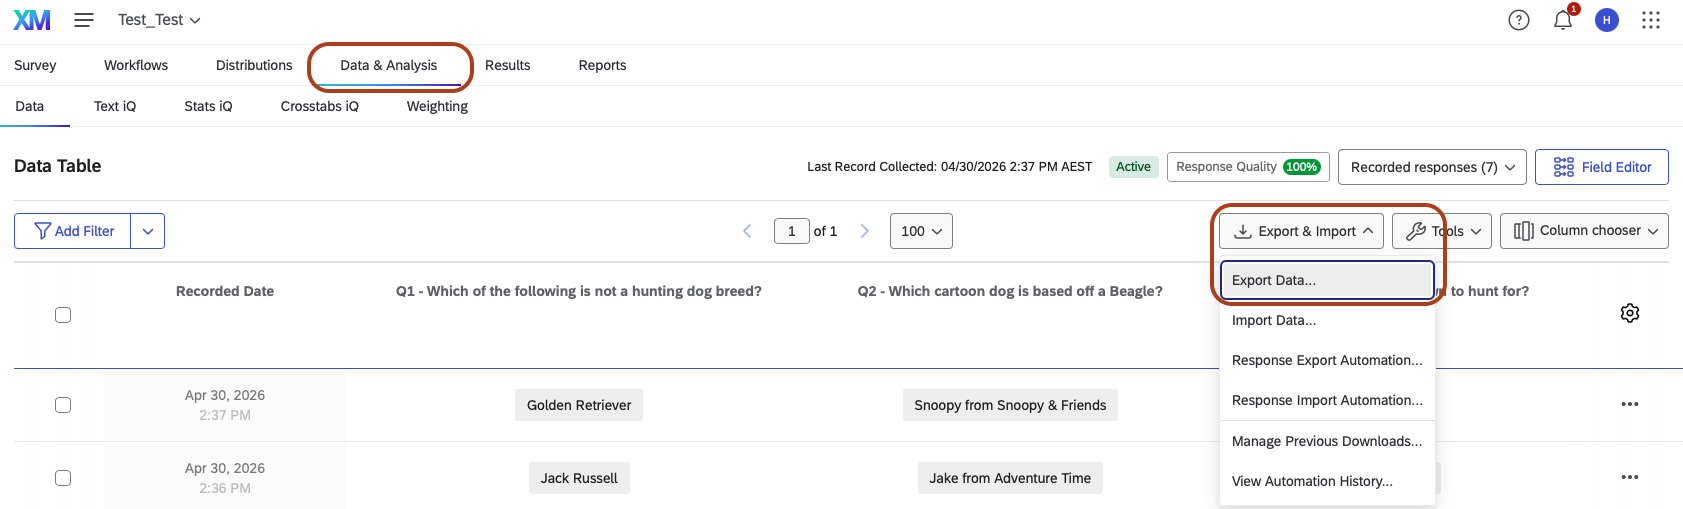Open the apps grid switcher
This screenshot has width=1683, height=509.
(1651, 20)
